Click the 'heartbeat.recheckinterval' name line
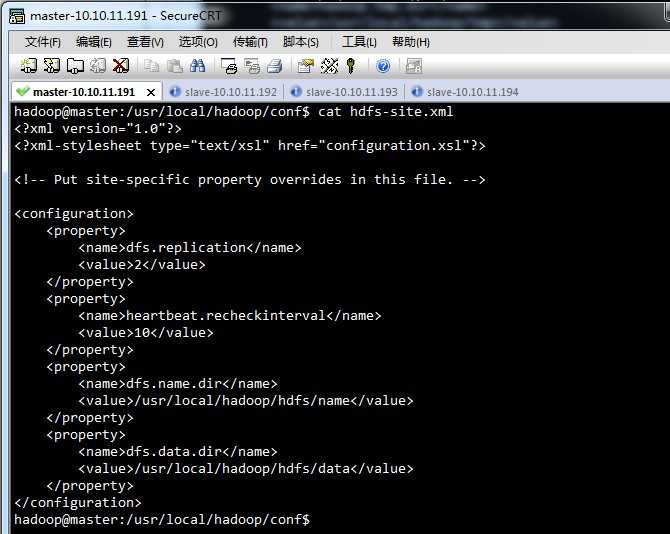Screen dimensions: 670x534 pos(229,316)
